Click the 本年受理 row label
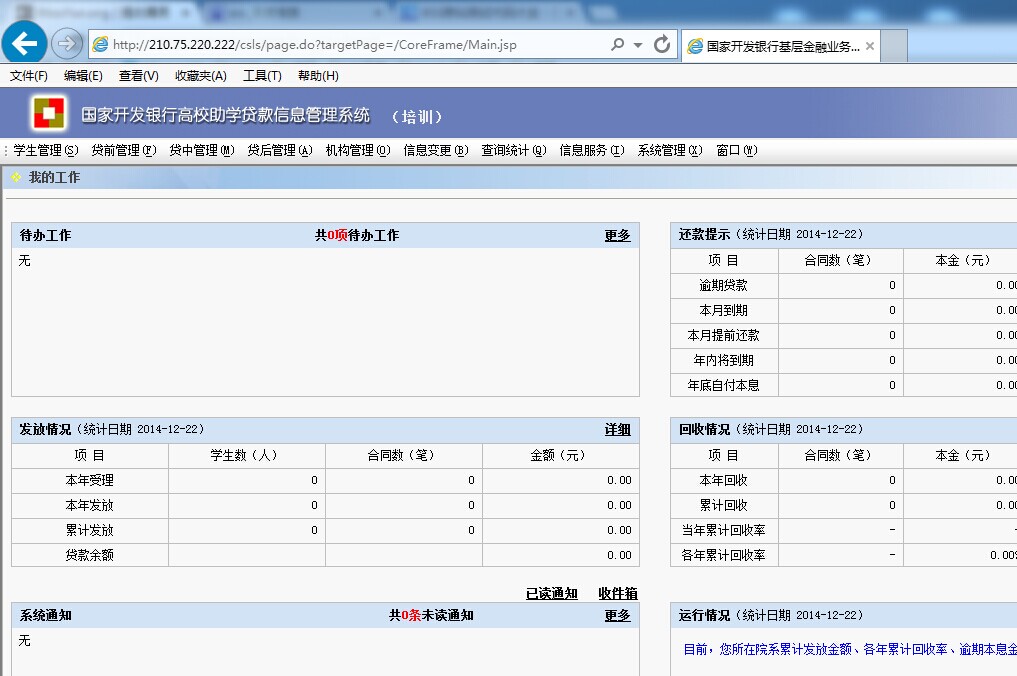This screenshot has width=1017, height=676. tap(90, 481)
